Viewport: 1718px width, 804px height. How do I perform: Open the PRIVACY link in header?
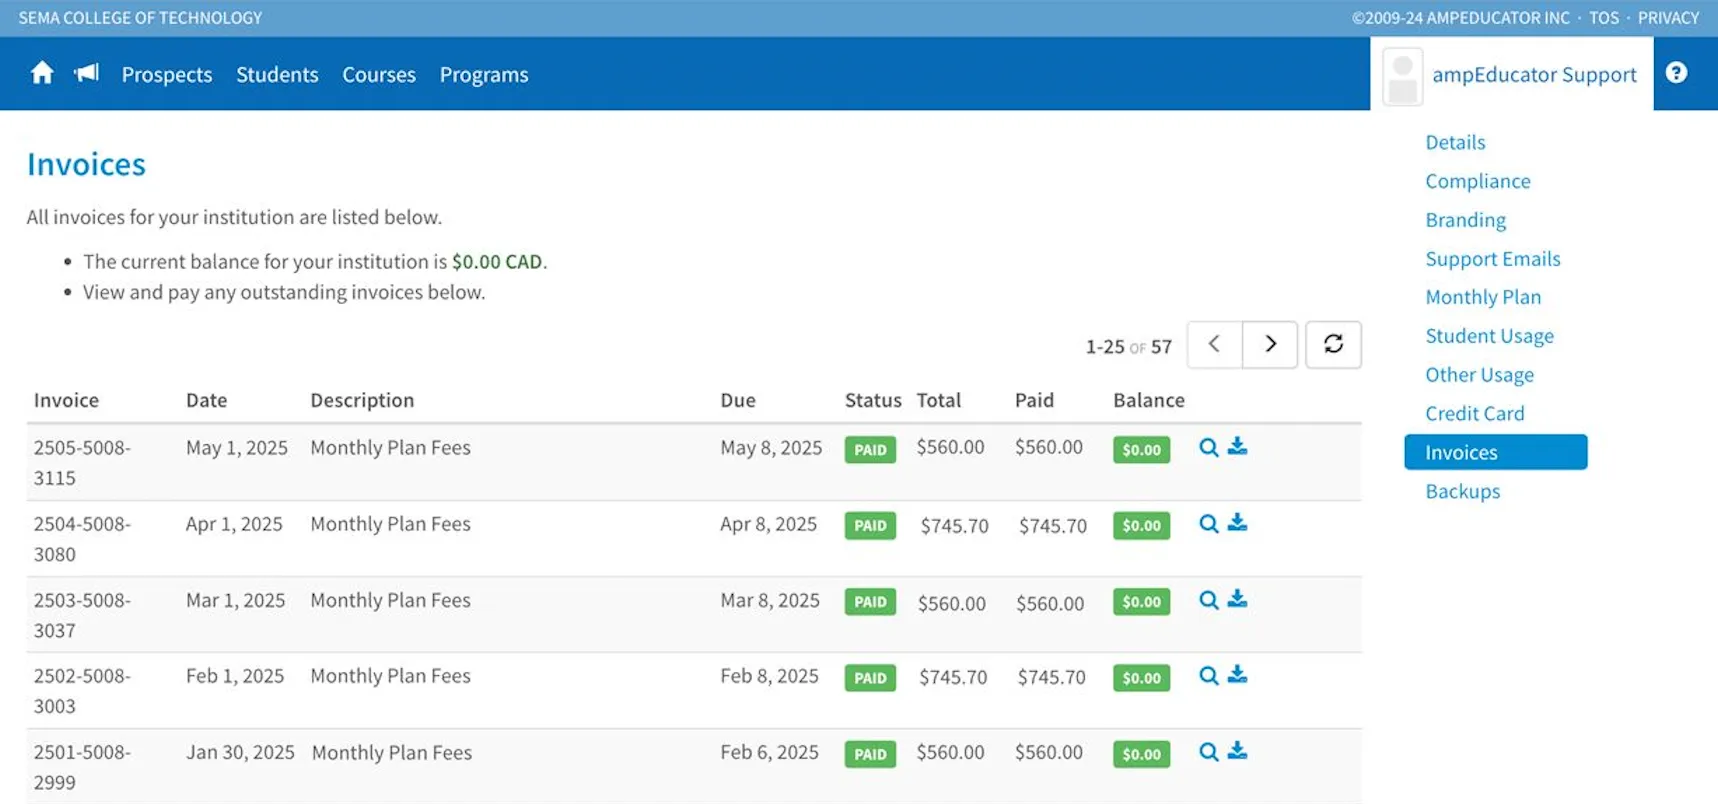click(x=1668, y=18)
